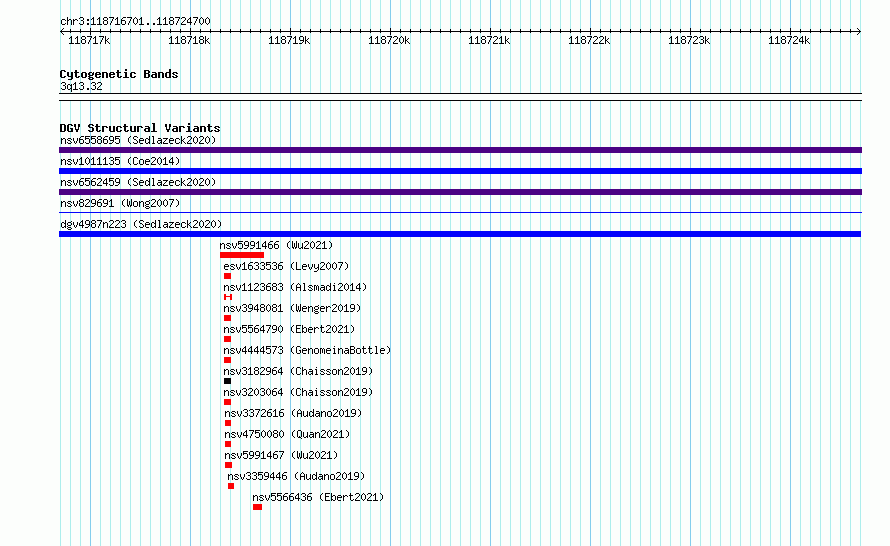Click the nsv4444573 (GenomeinaBottle) label

pyautogui.click(x=307, y=350)
